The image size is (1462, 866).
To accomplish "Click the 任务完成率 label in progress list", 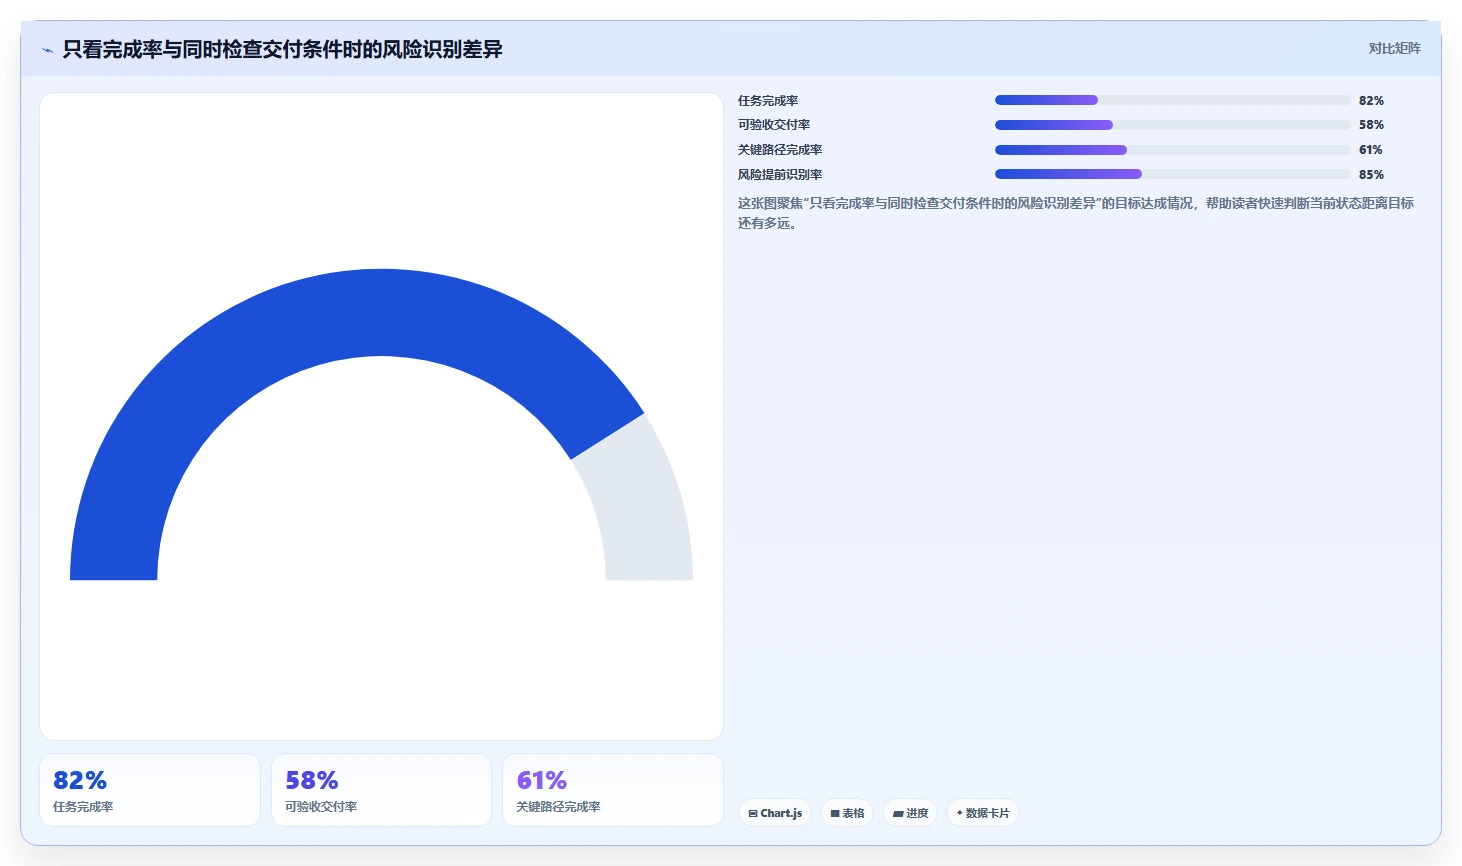I will [x=768, y=101].
